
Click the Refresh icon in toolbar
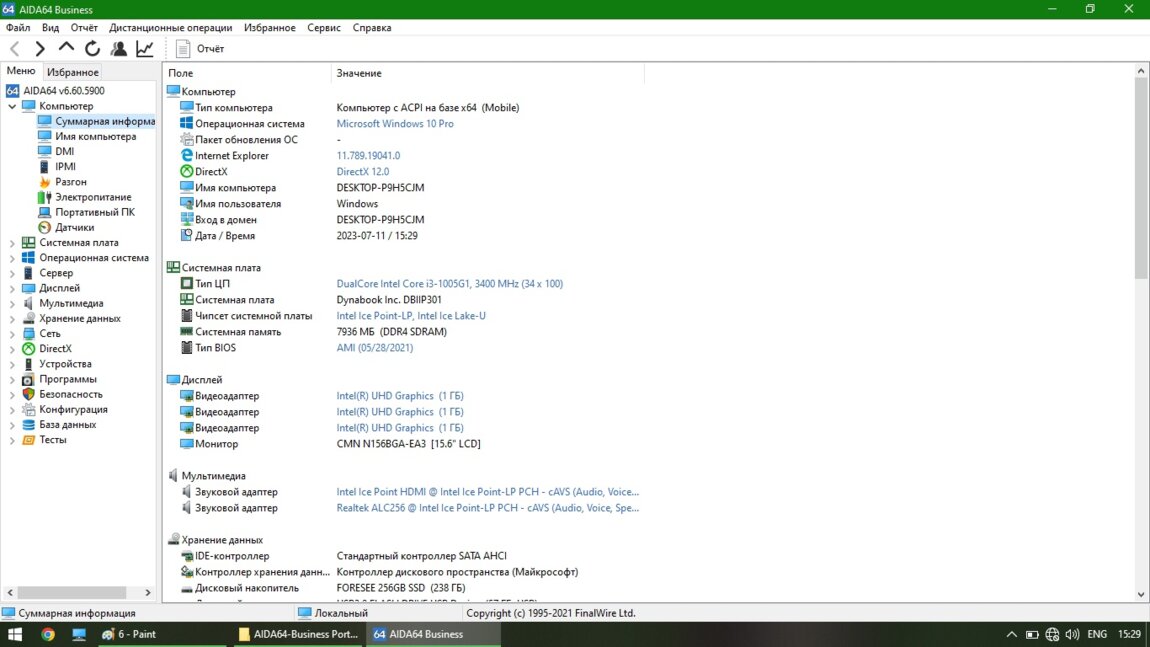(92, 48)
